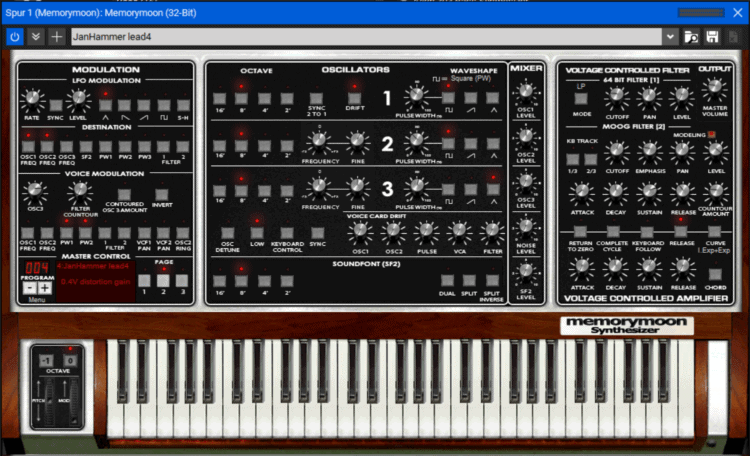Set oscillator 1 octave to 16'
750x456 pixels.
(x=220, y=99)
